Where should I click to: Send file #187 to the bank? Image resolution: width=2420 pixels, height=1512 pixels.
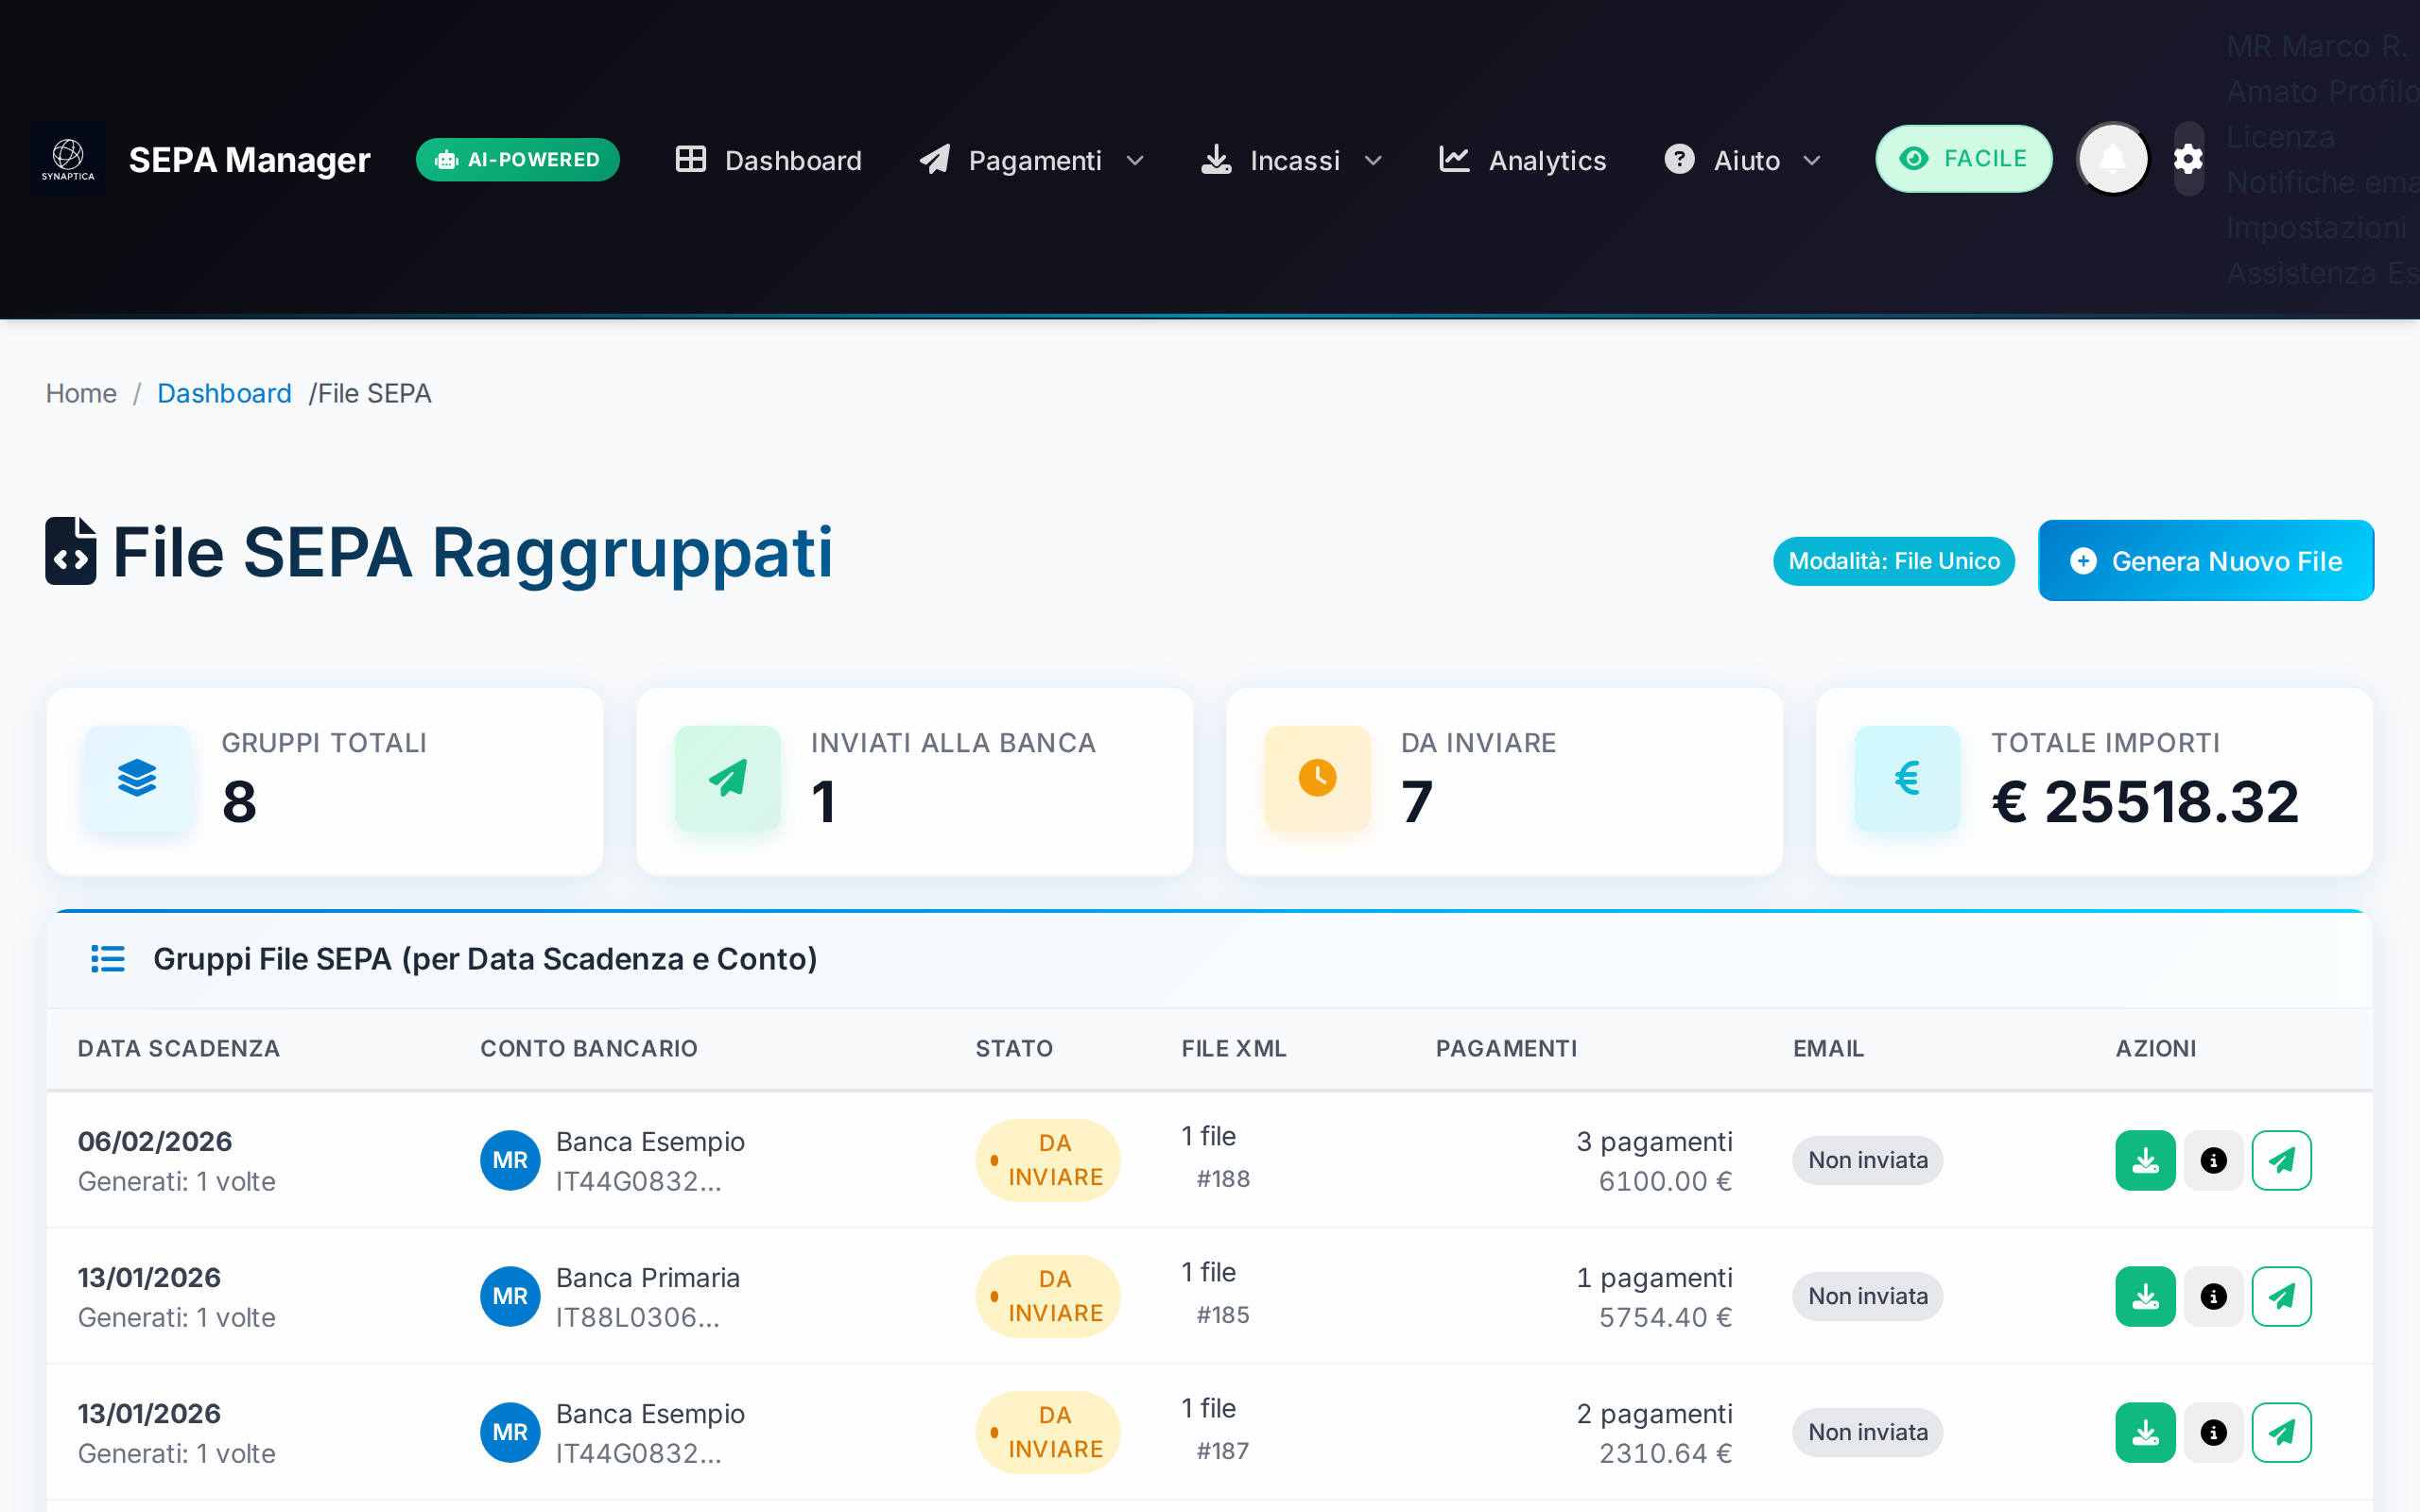pyautogui.click(x=2281, y=1432)
